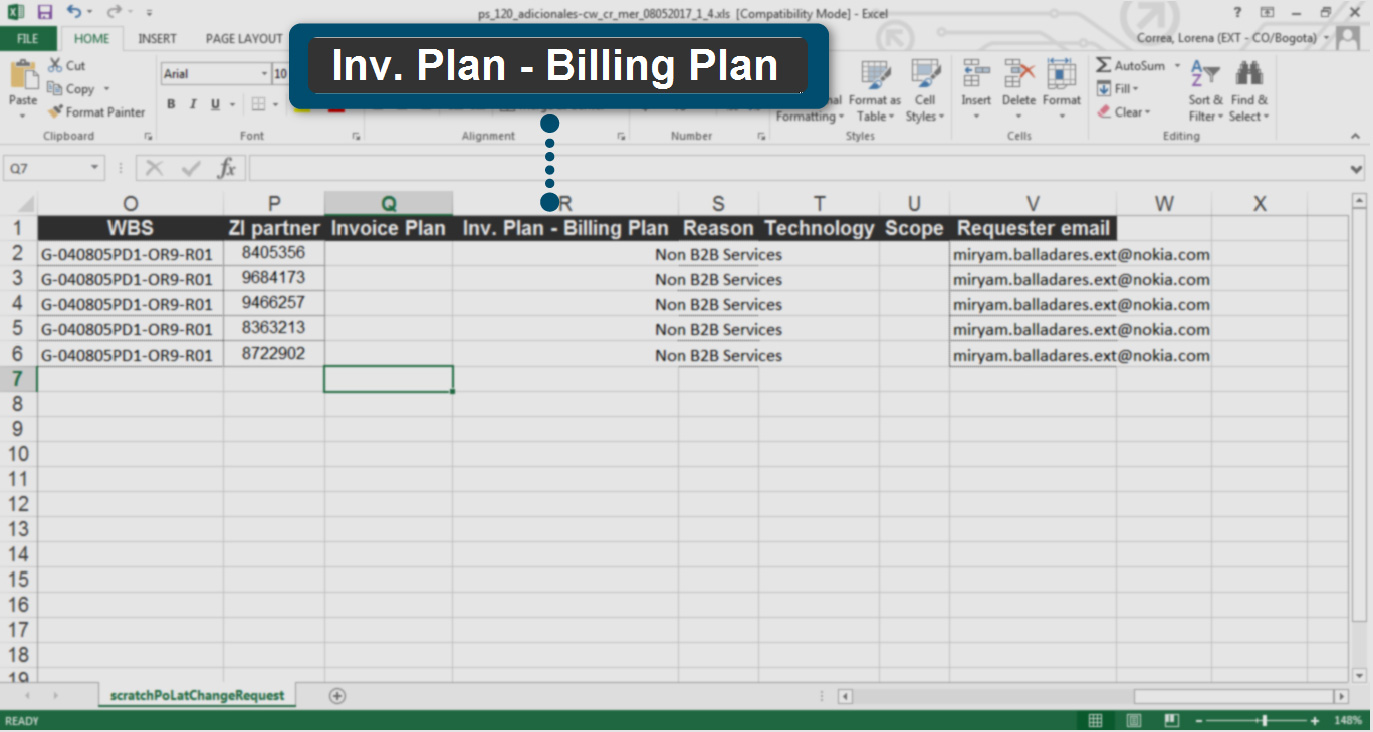
Task: Click the Insert Function fx icon
Action: [x=227, y=168]
